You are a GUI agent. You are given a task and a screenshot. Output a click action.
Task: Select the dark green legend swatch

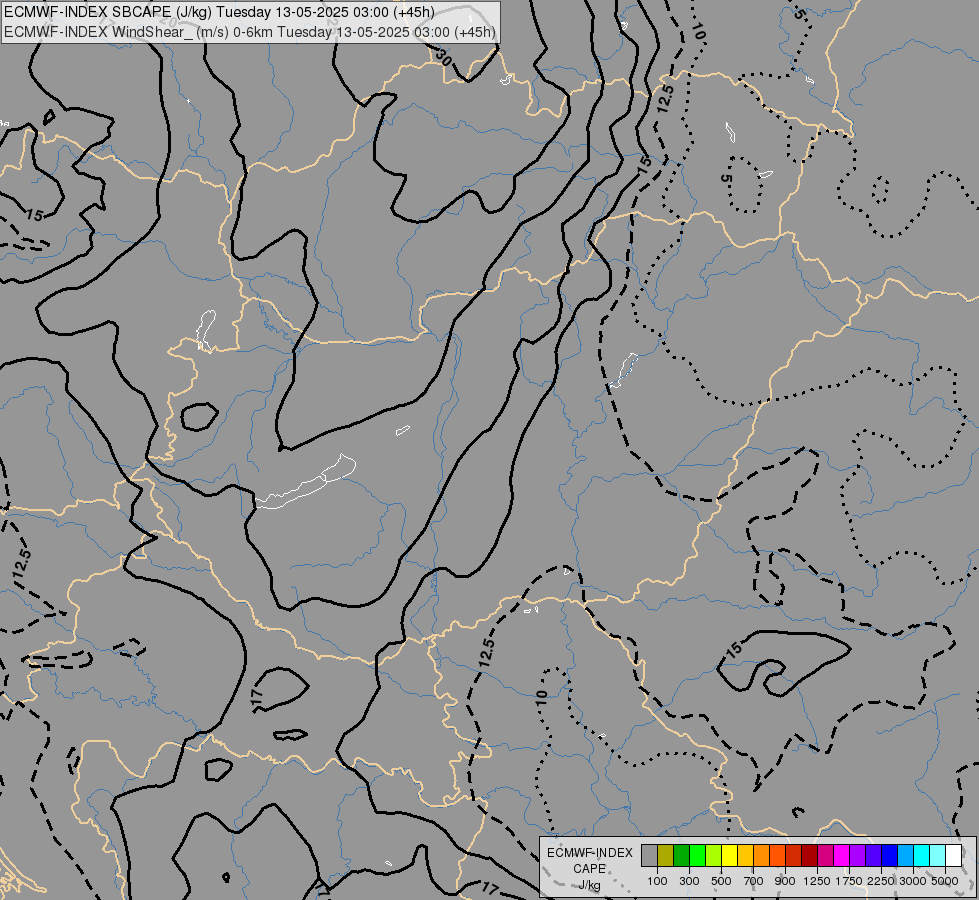click(681, 855)
